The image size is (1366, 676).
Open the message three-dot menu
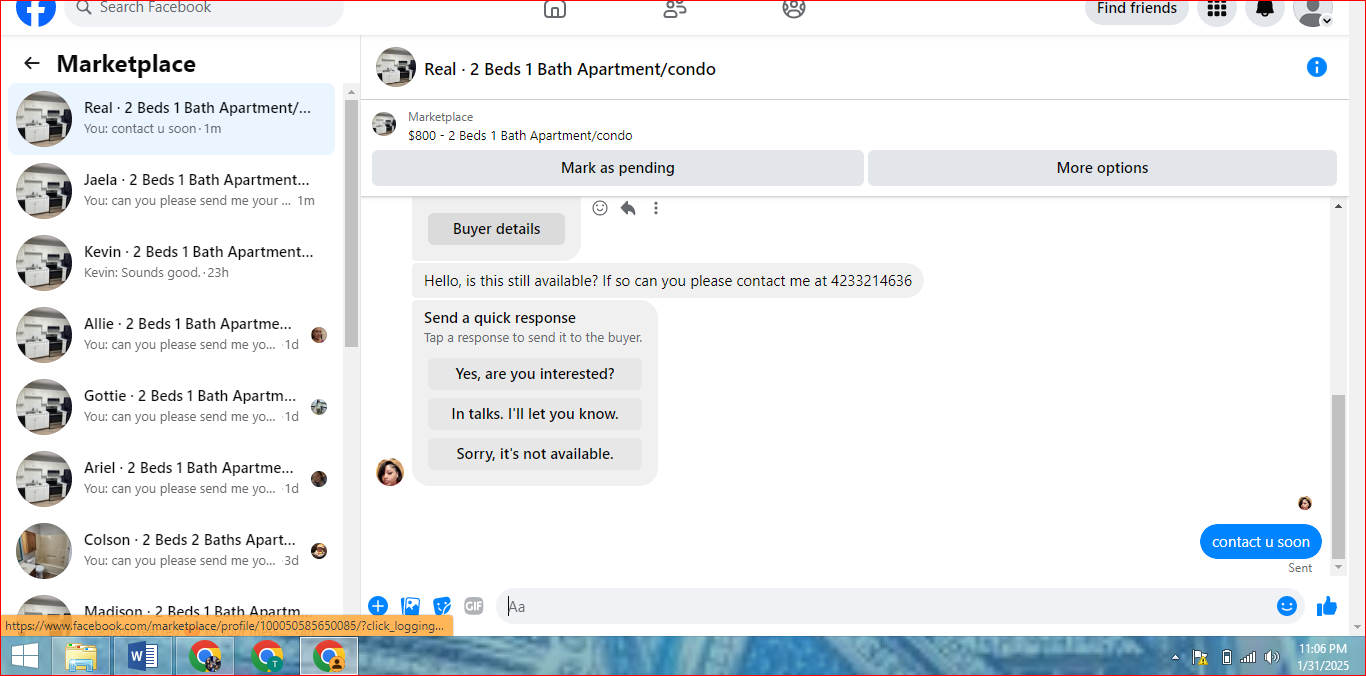[x=656, y=208]
